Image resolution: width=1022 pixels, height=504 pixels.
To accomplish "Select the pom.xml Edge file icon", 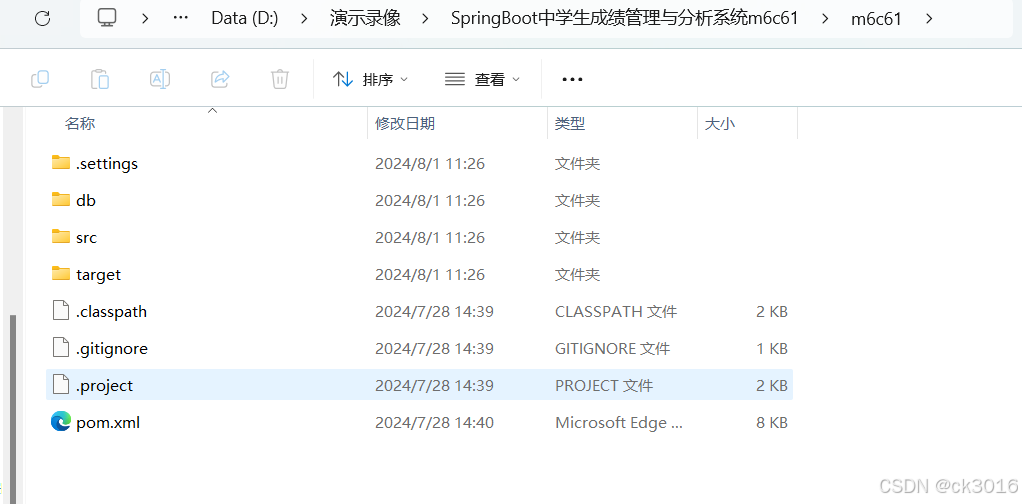I will [x=61, y=422].
